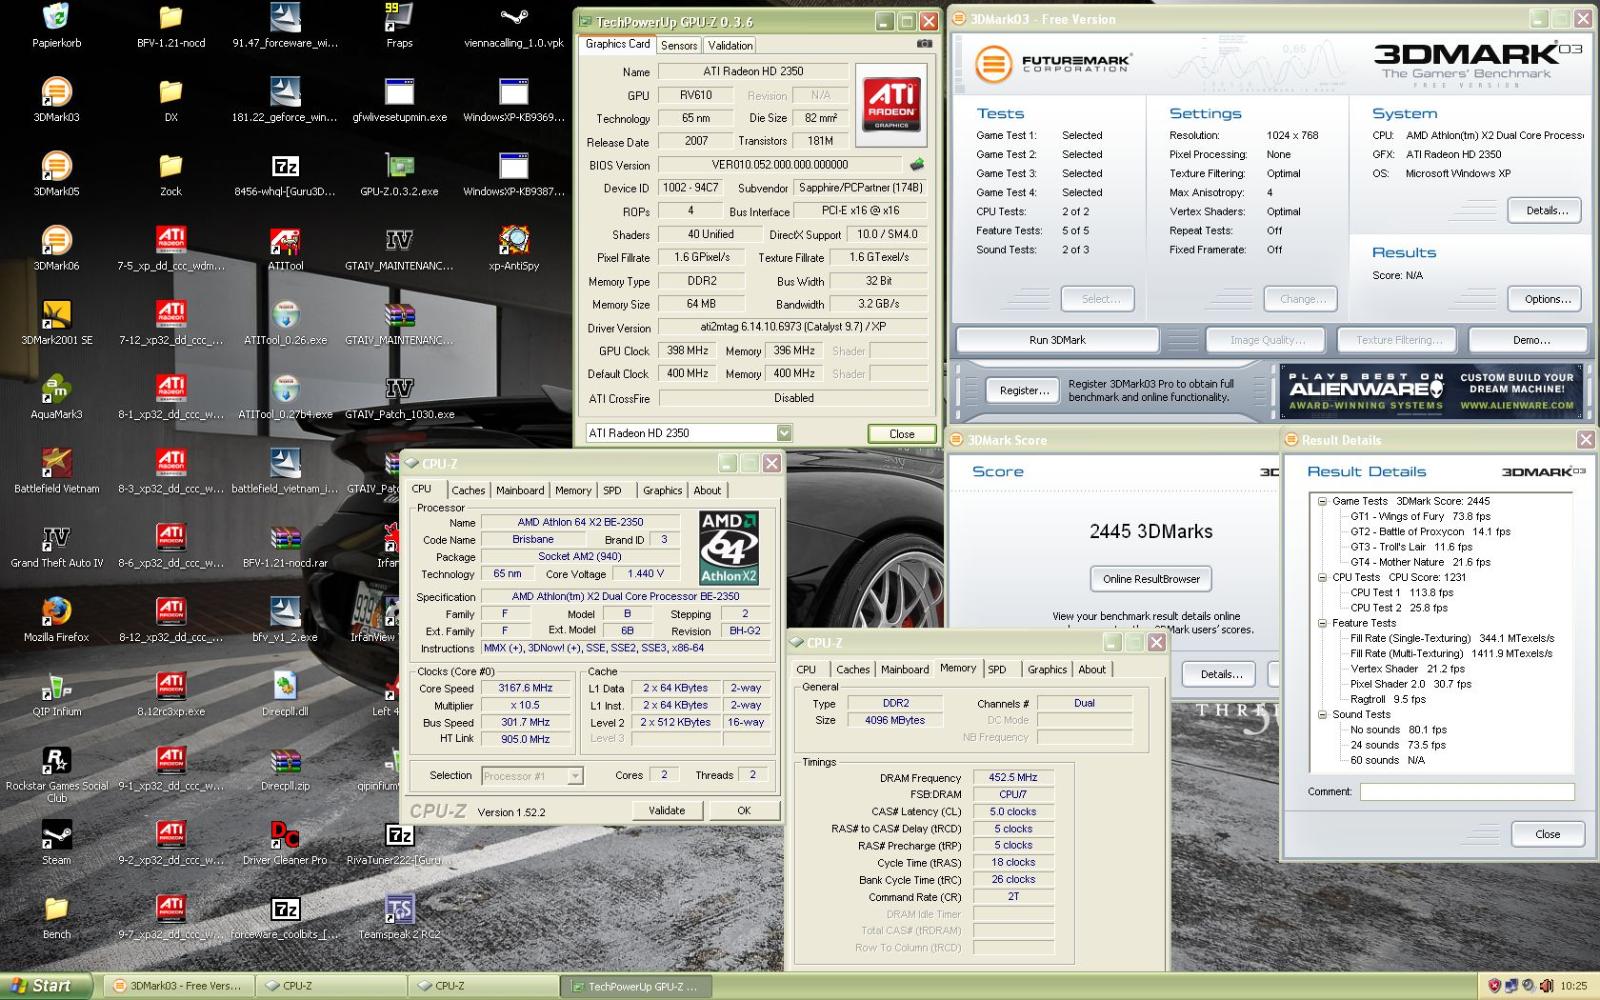Screen dimensions: 1600x1000
Task: Open ATITool desktop shortcut
Action: click(x=285, y=248)
